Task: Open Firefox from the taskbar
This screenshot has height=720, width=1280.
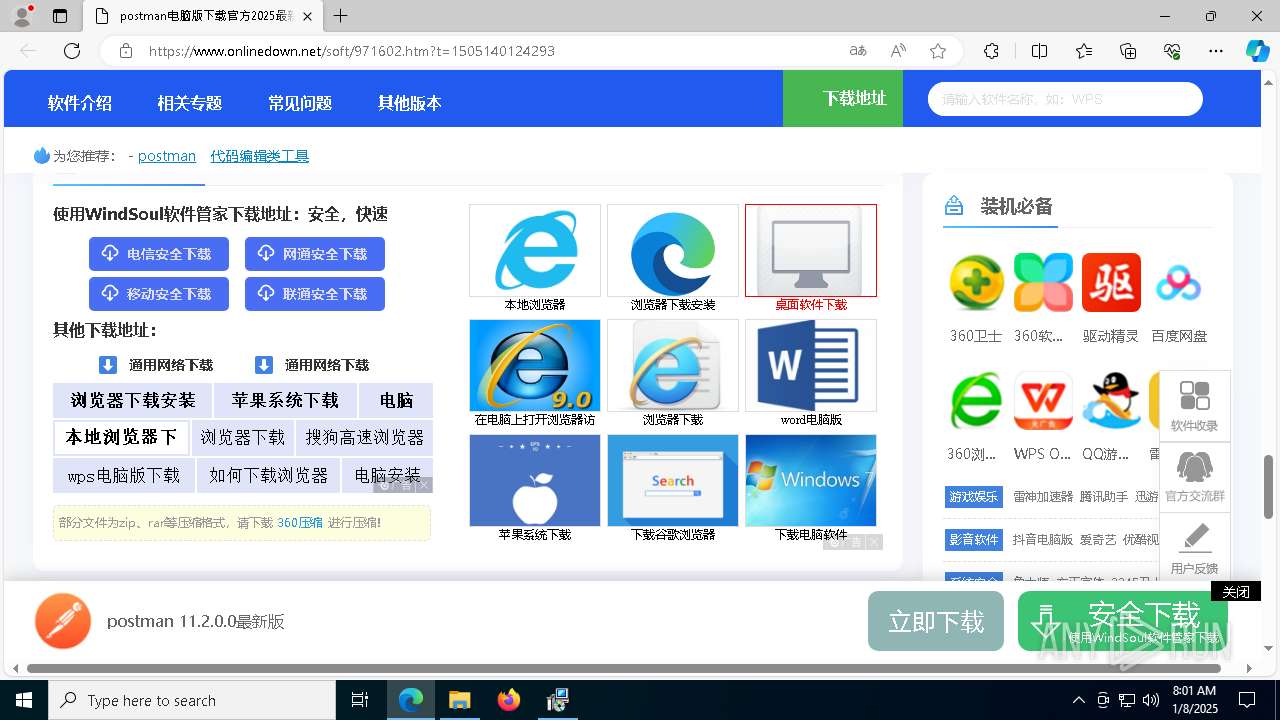Action: [x=509, y=700]
